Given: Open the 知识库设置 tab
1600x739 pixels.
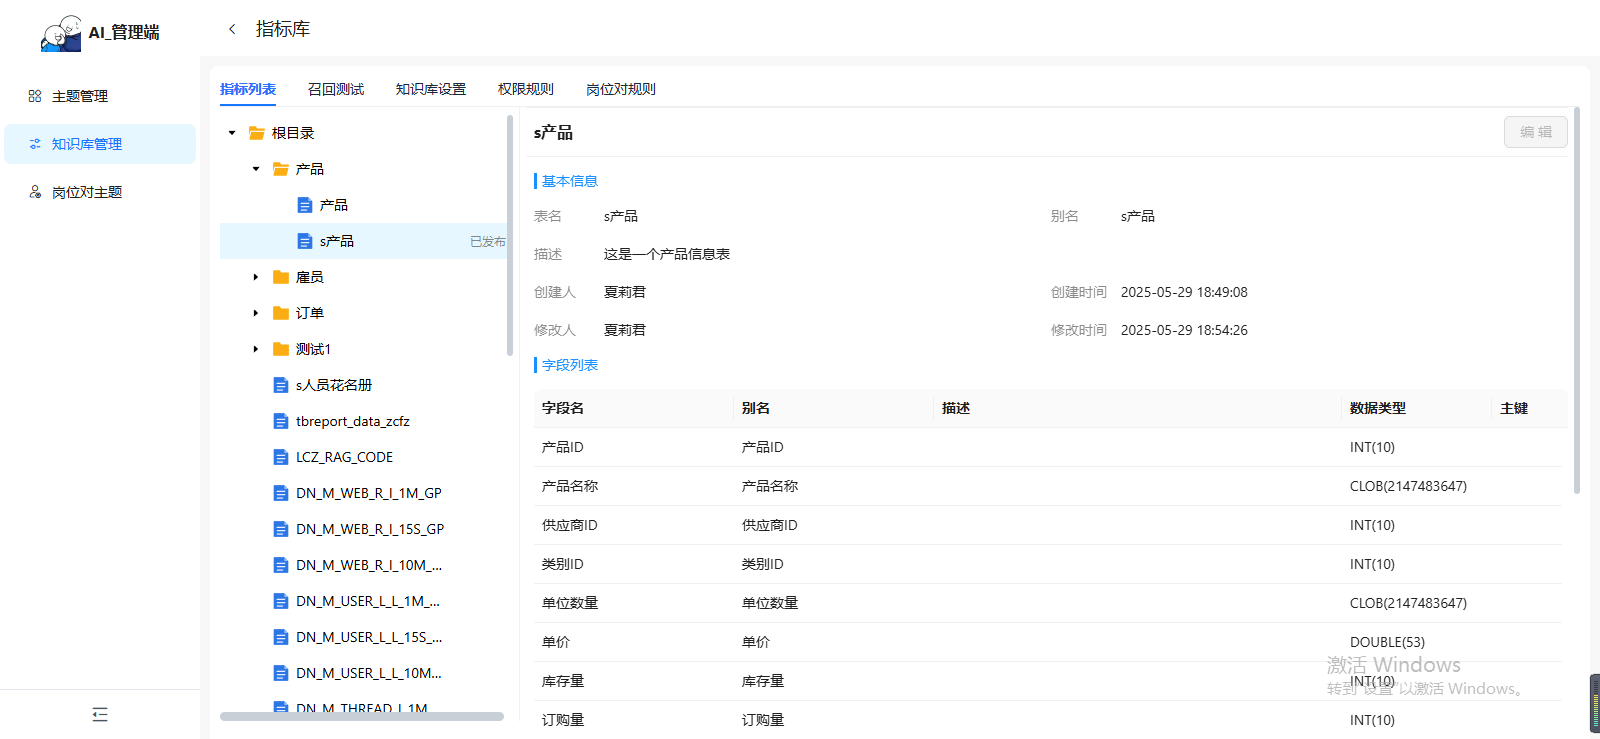Looking at the screenshot, I should point(431,89).
